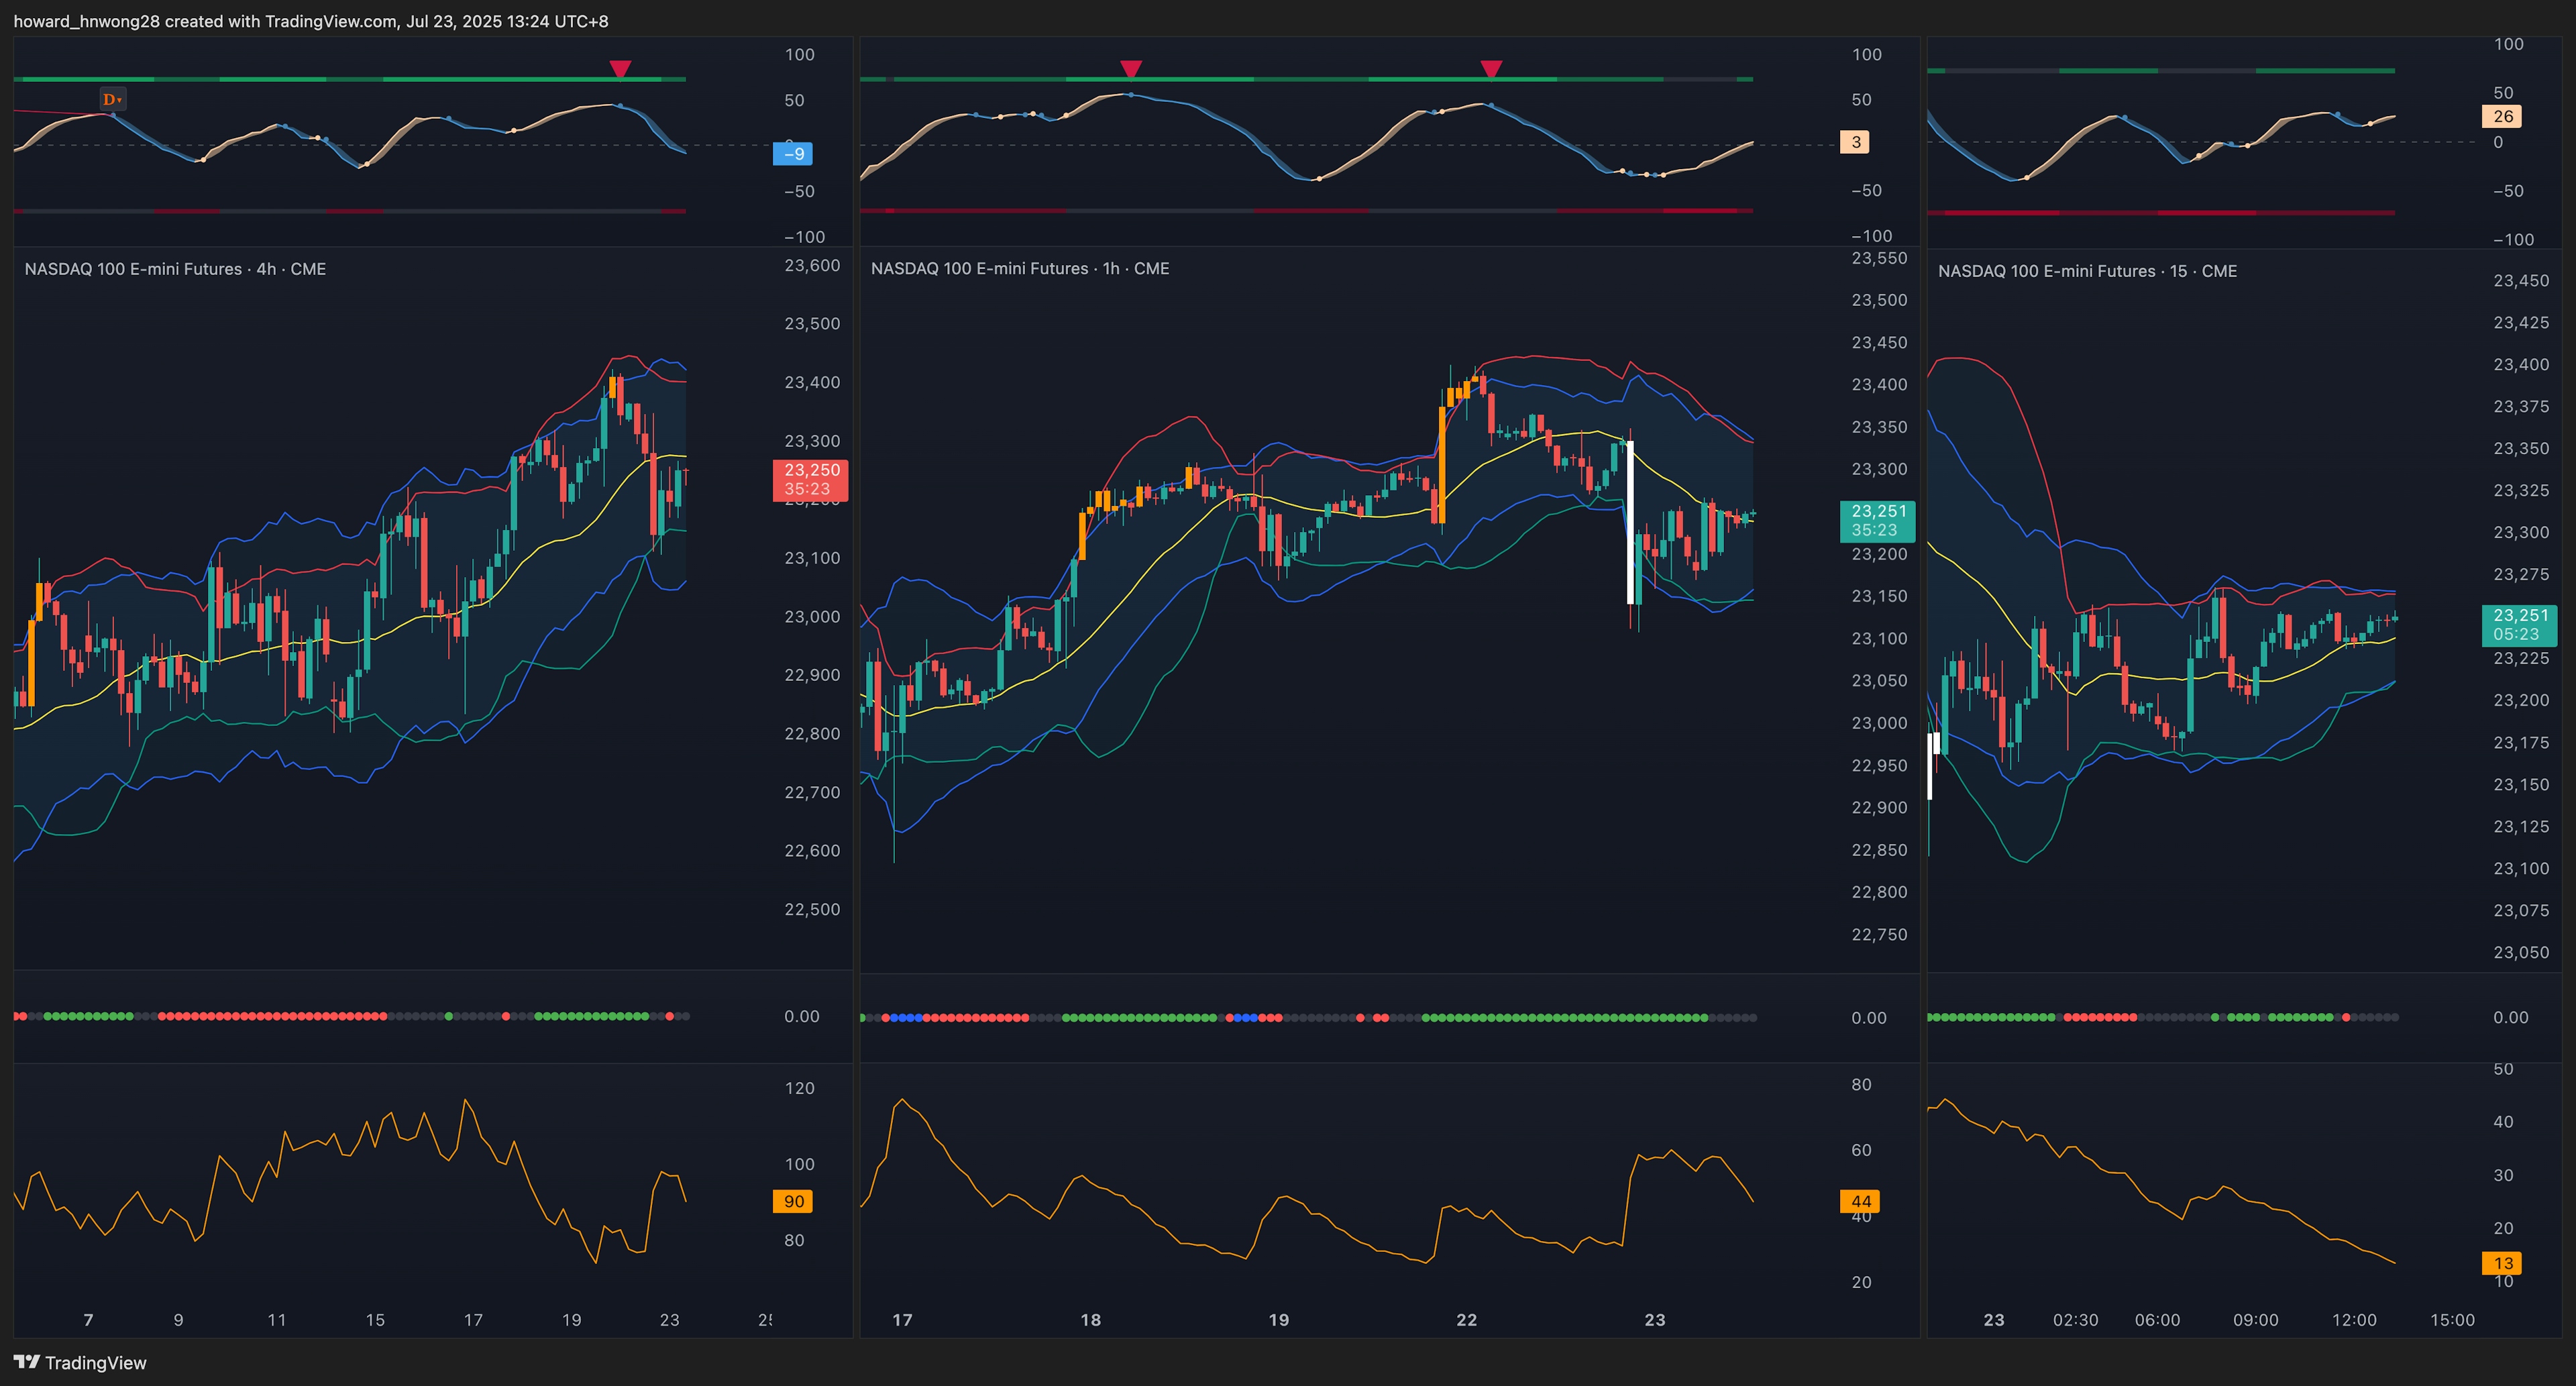Click the orange D marker in 4h oscillator

point(112,99)
